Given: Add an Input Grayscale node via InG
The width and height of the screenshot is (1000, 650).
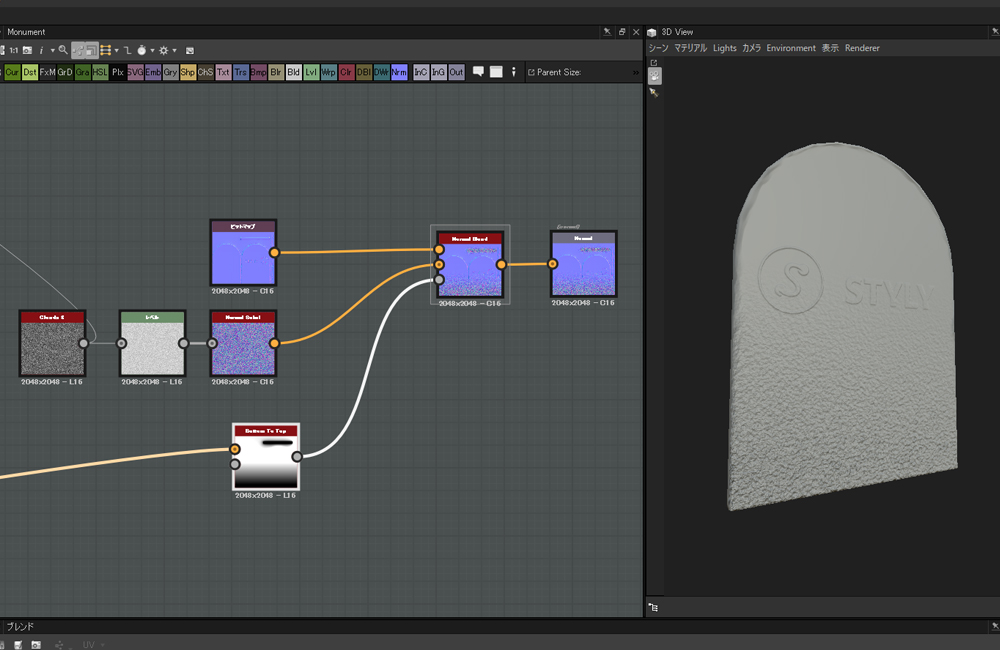Looking at the screenshot, I should click(439, 72).
